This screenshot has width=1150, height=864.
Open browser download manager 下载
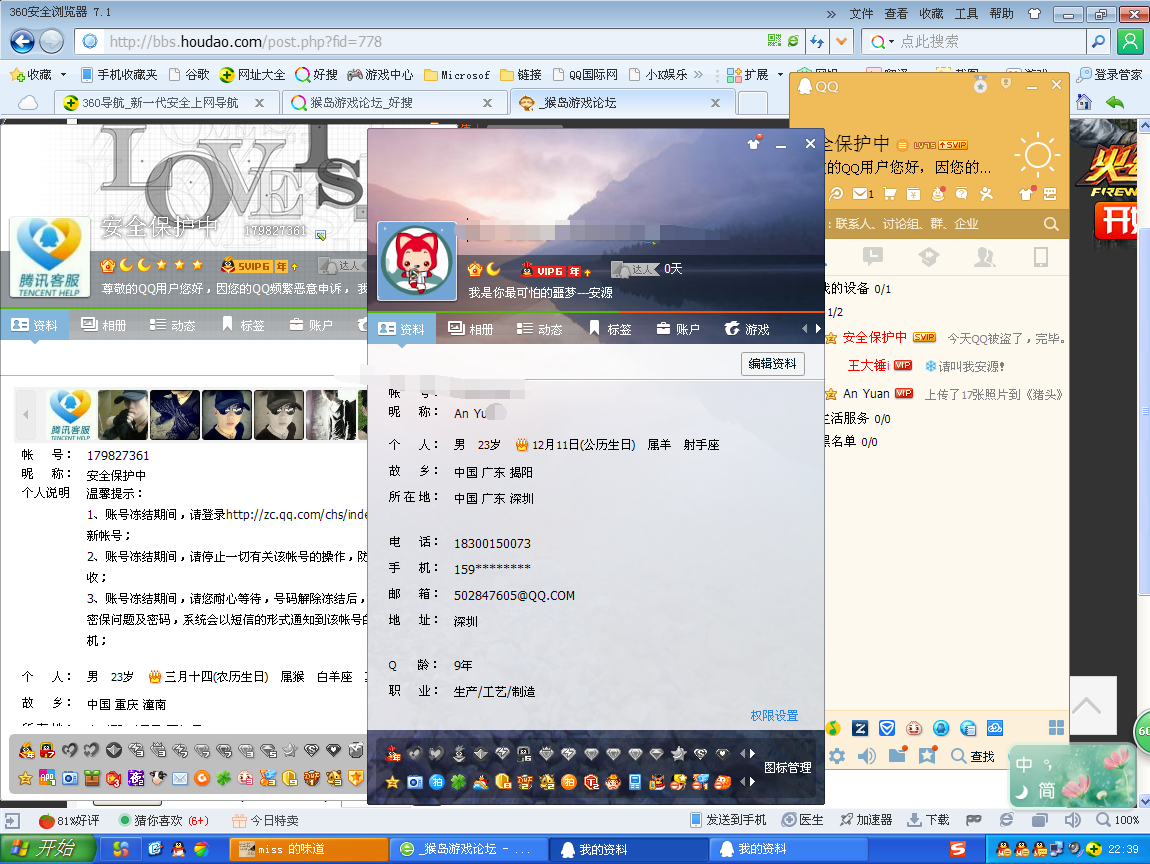pos(928,820)
